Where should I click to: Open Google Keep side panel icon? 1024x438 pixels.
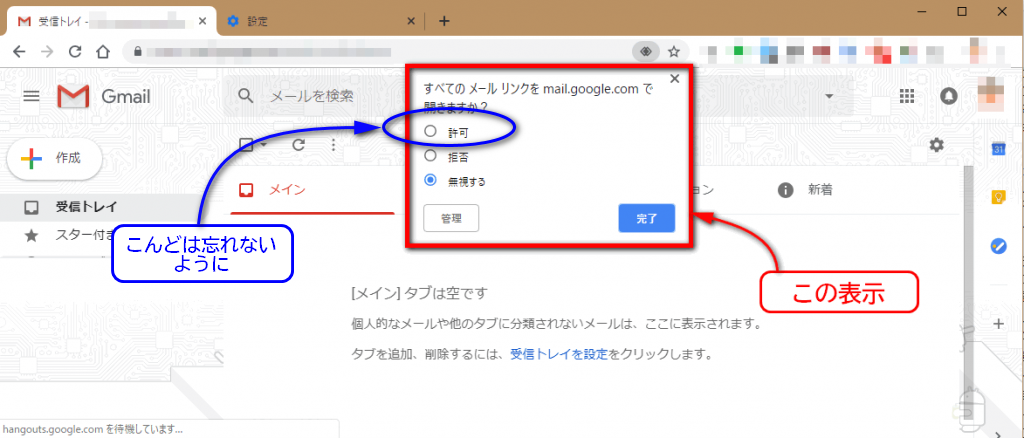997,197
